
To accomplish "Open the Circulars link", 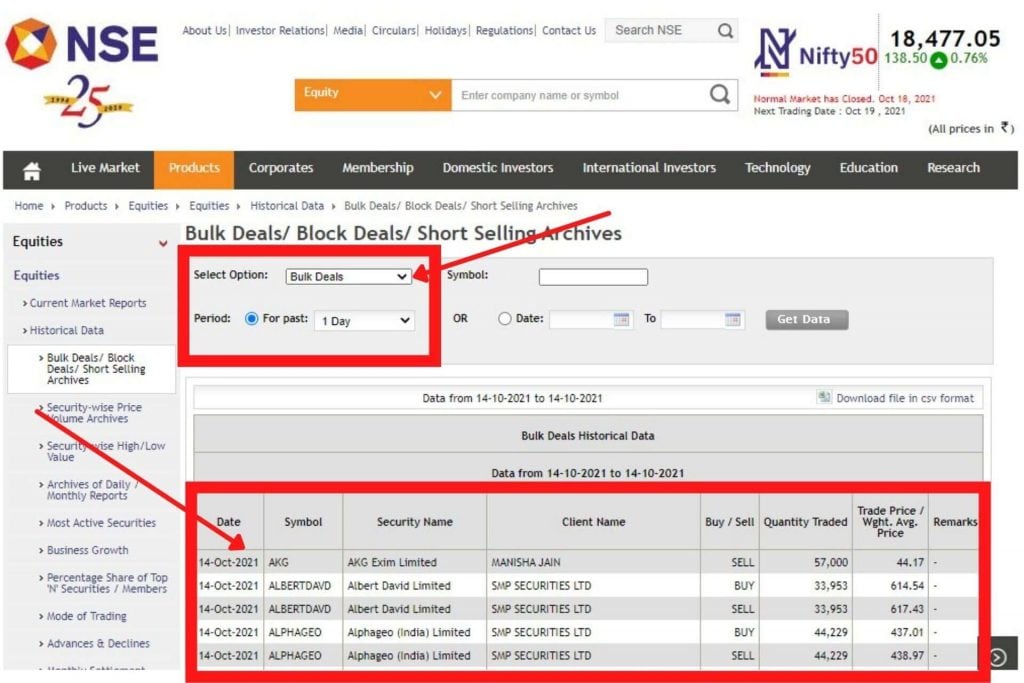I will (393, 31).
